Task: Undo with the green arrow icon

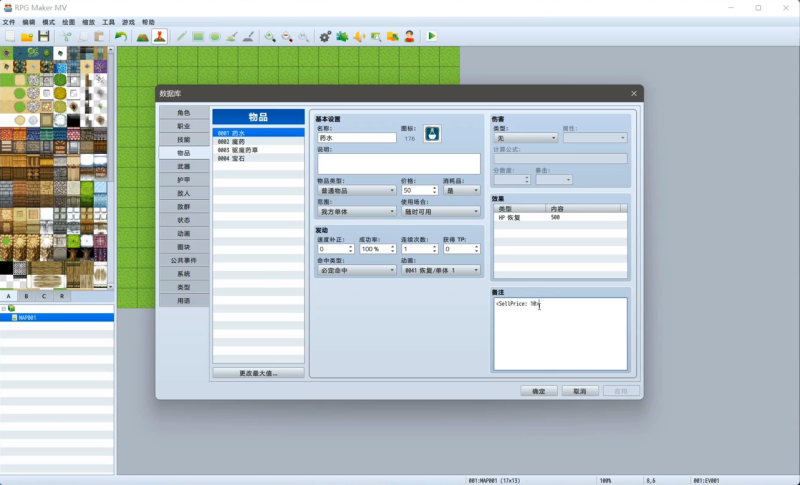Action: [x=121, y=36]
